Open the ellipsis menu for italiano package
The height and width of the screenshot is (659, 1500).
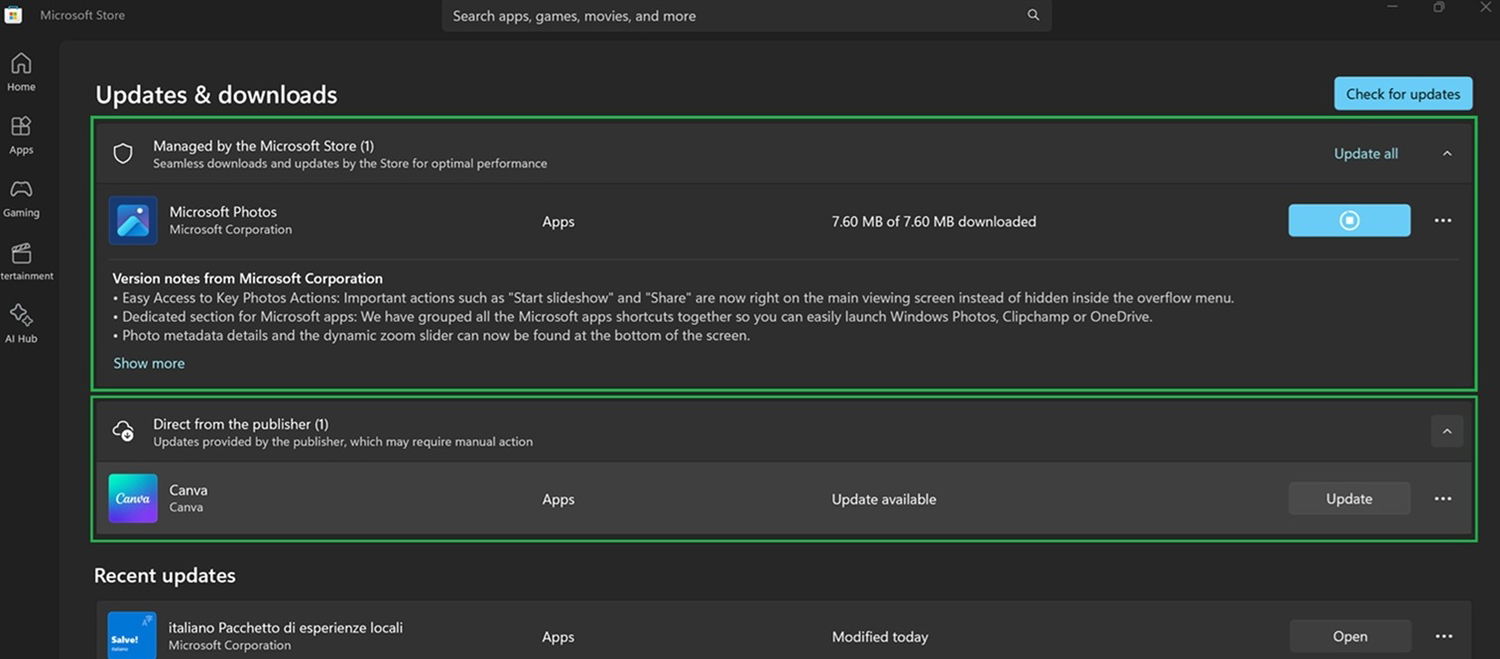pos(1442,635)
